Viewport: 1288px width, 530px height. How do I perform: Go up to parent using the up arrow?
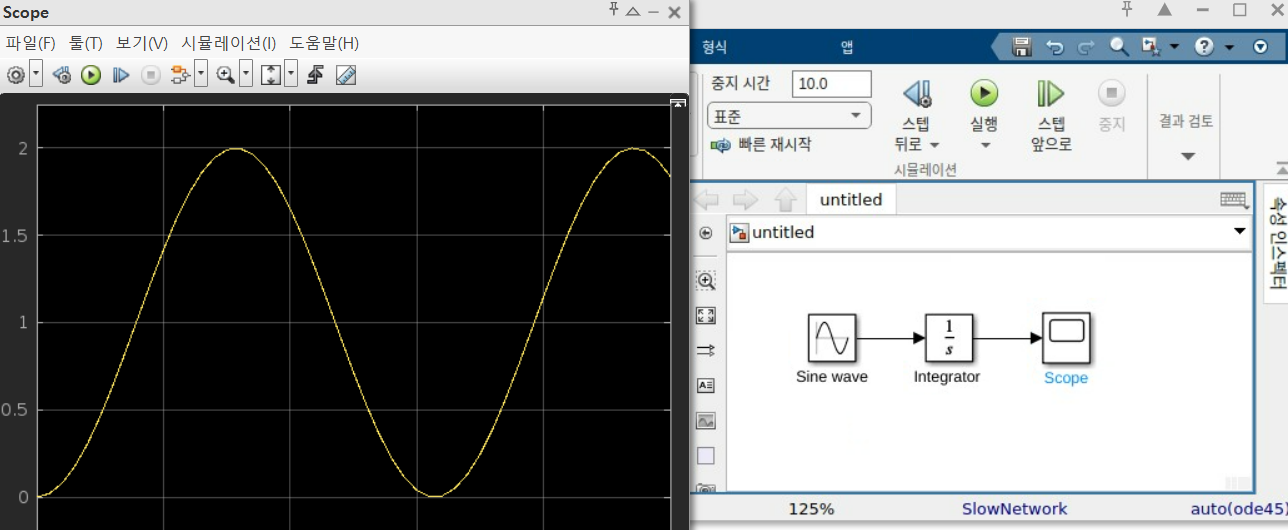coord(785,200)
